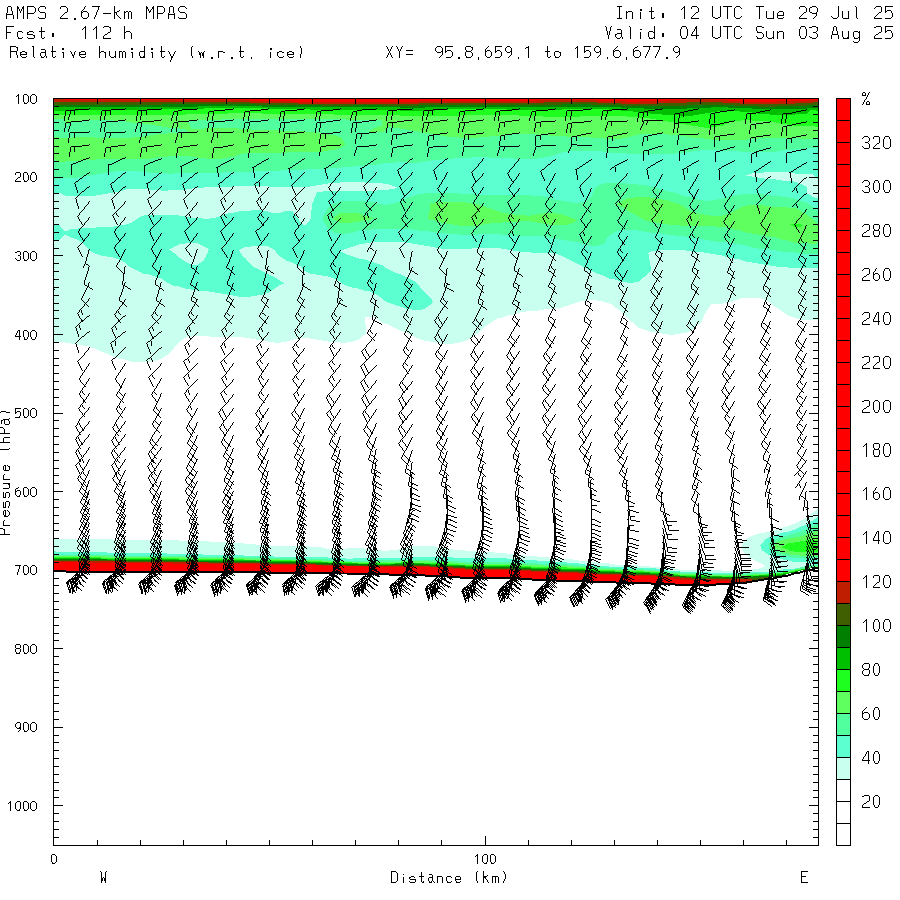
Task: Click the '0' distance axis label
Action: (x=54, y=859)
